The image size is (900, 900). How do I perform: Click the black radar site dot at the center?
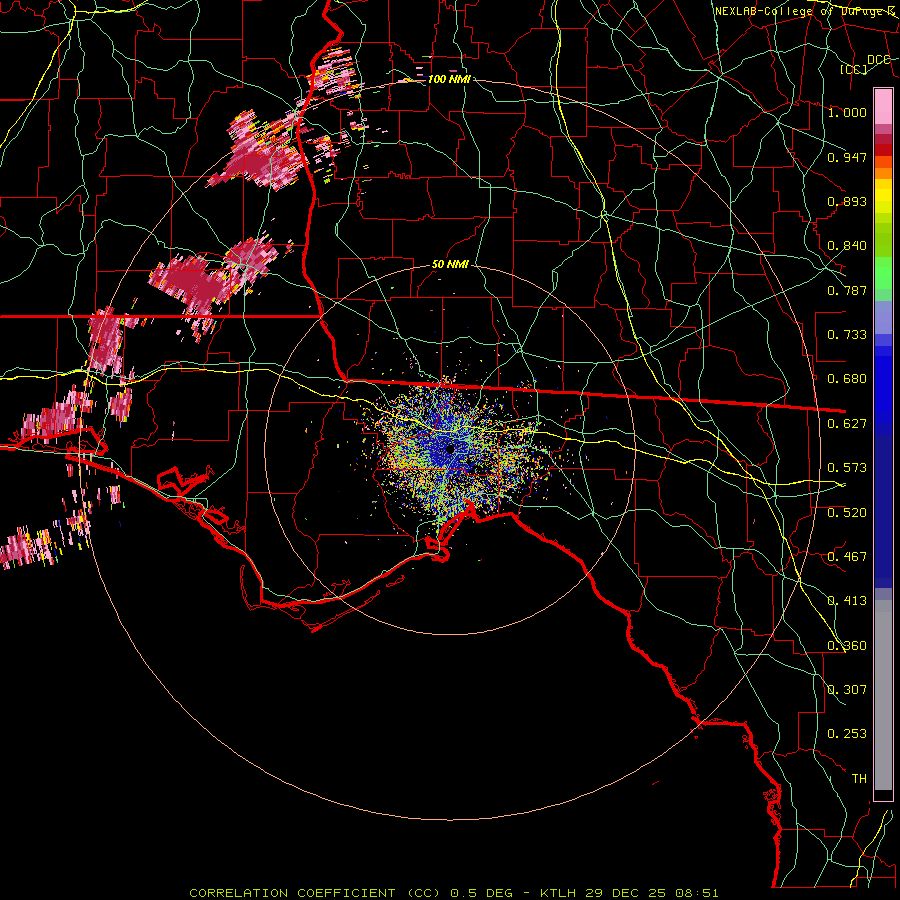coord(449,448)
